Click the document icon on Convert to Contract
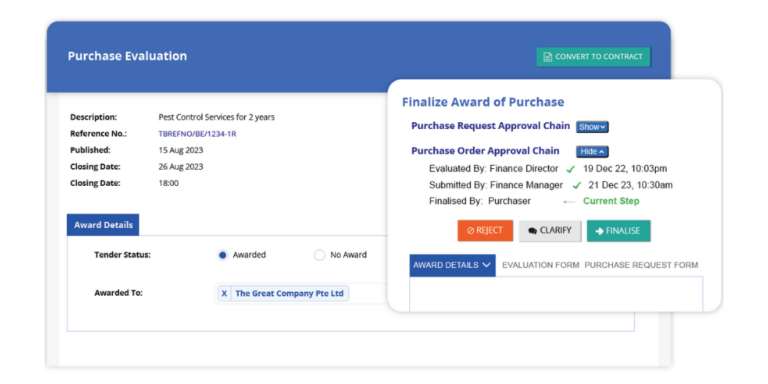This screenshot has width=768, height=384. click(x=548, y=57)
